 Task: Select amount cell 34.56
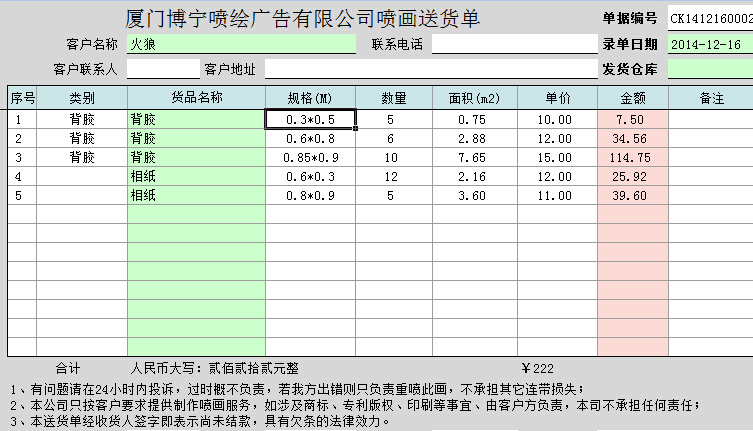(633, 138)
